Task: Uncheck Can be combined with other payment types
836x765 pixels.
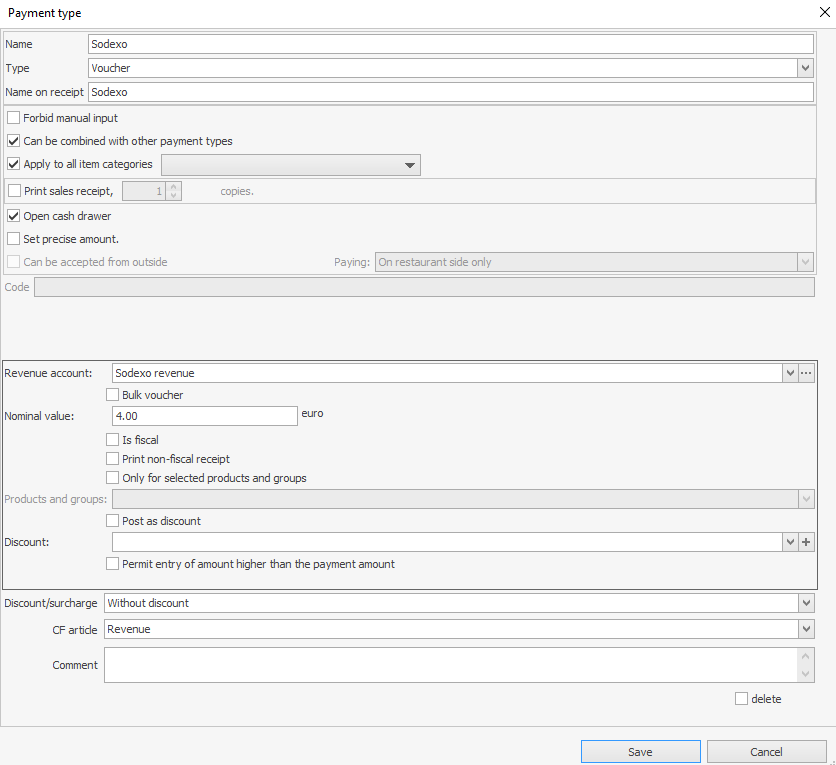Action: pos(14,141)
